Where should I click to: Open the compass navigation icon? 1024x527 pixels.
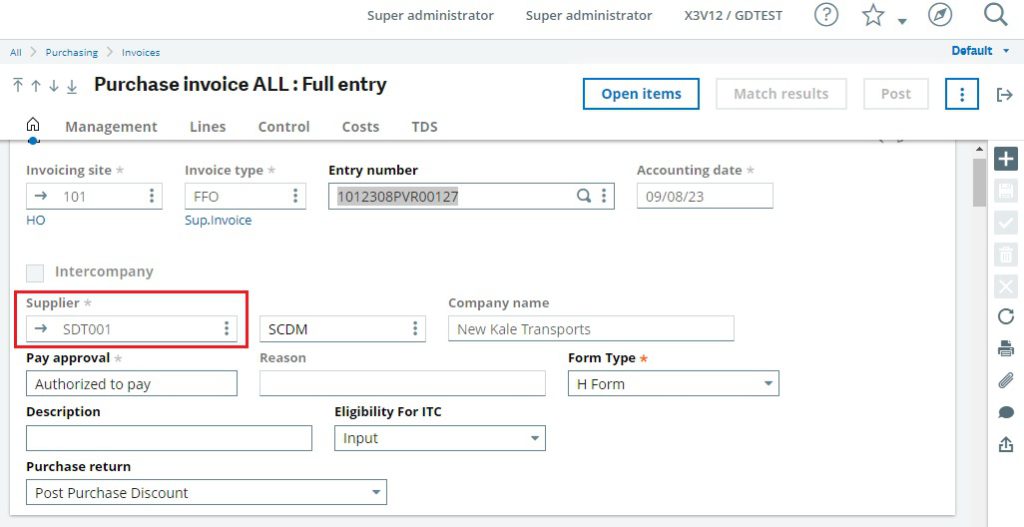point(940,15)
